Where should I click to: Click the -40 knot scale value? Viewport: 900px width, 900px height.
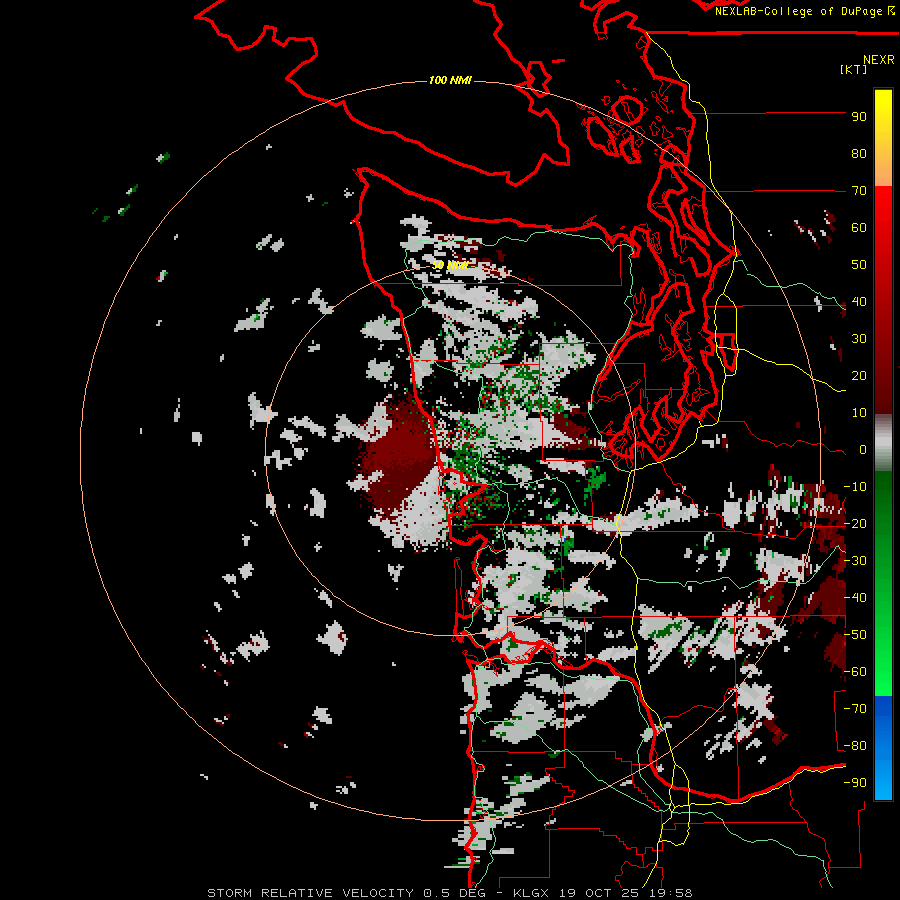tap(855, 598)
